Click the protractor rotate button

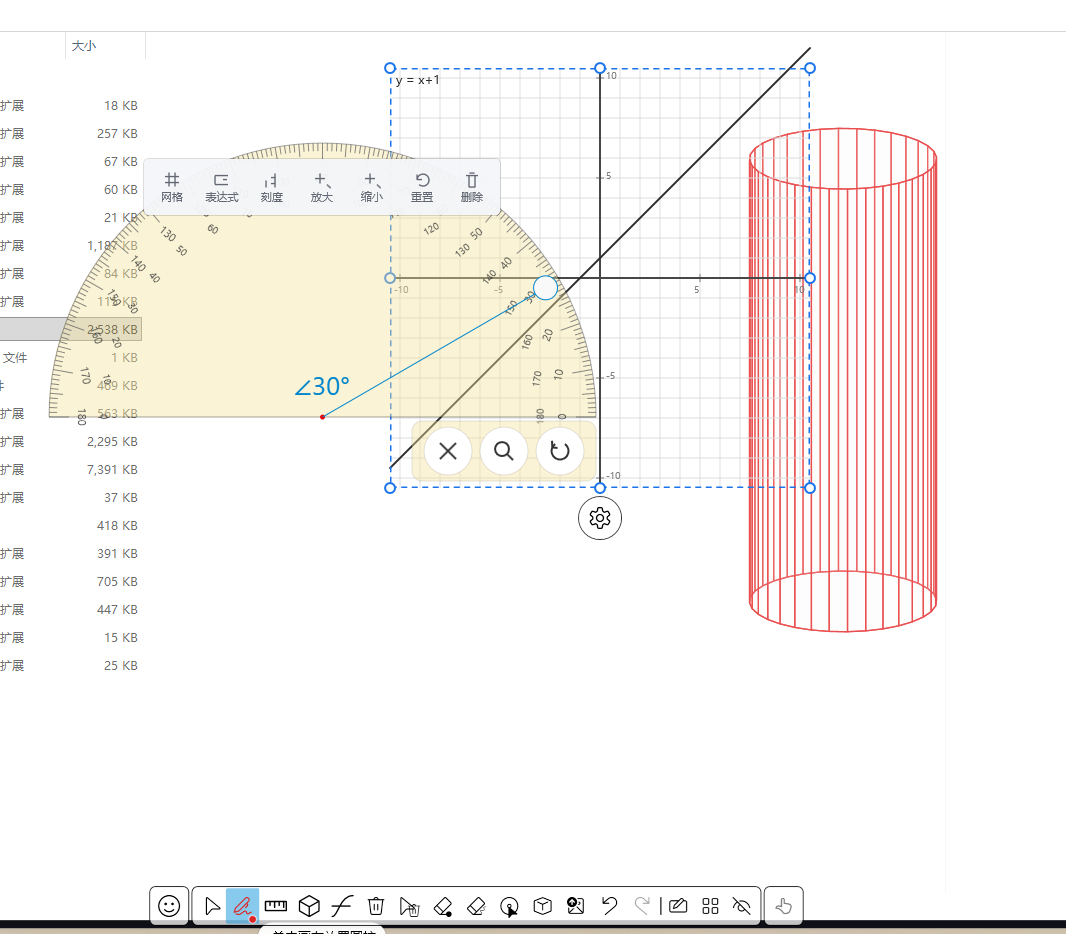(560, 451)
